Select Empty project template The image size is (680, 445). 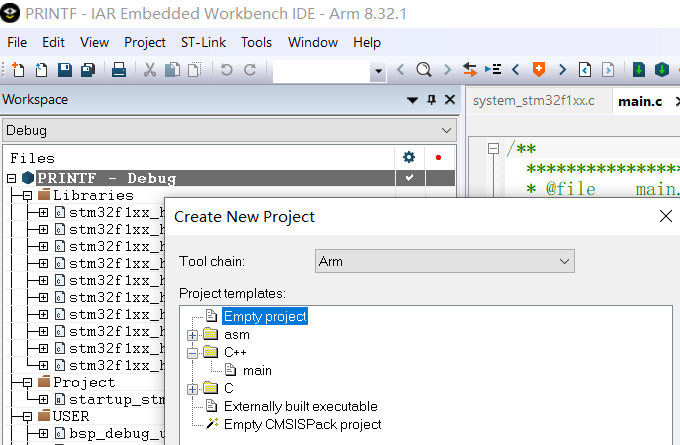click(x=265, y=316)
